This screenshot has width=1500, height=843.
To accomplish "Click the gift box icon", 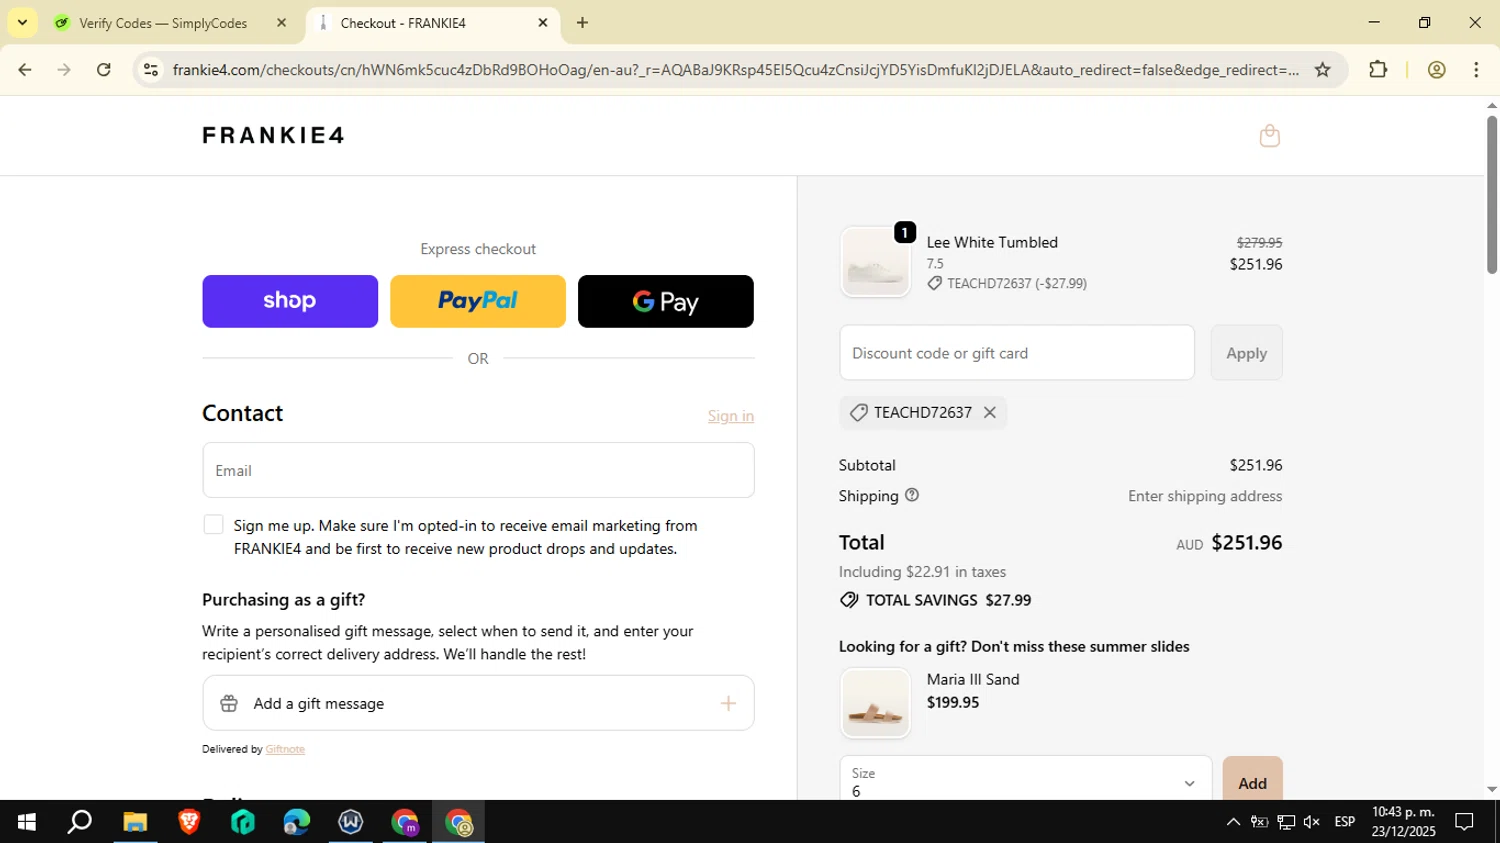I will click(229, 703).
